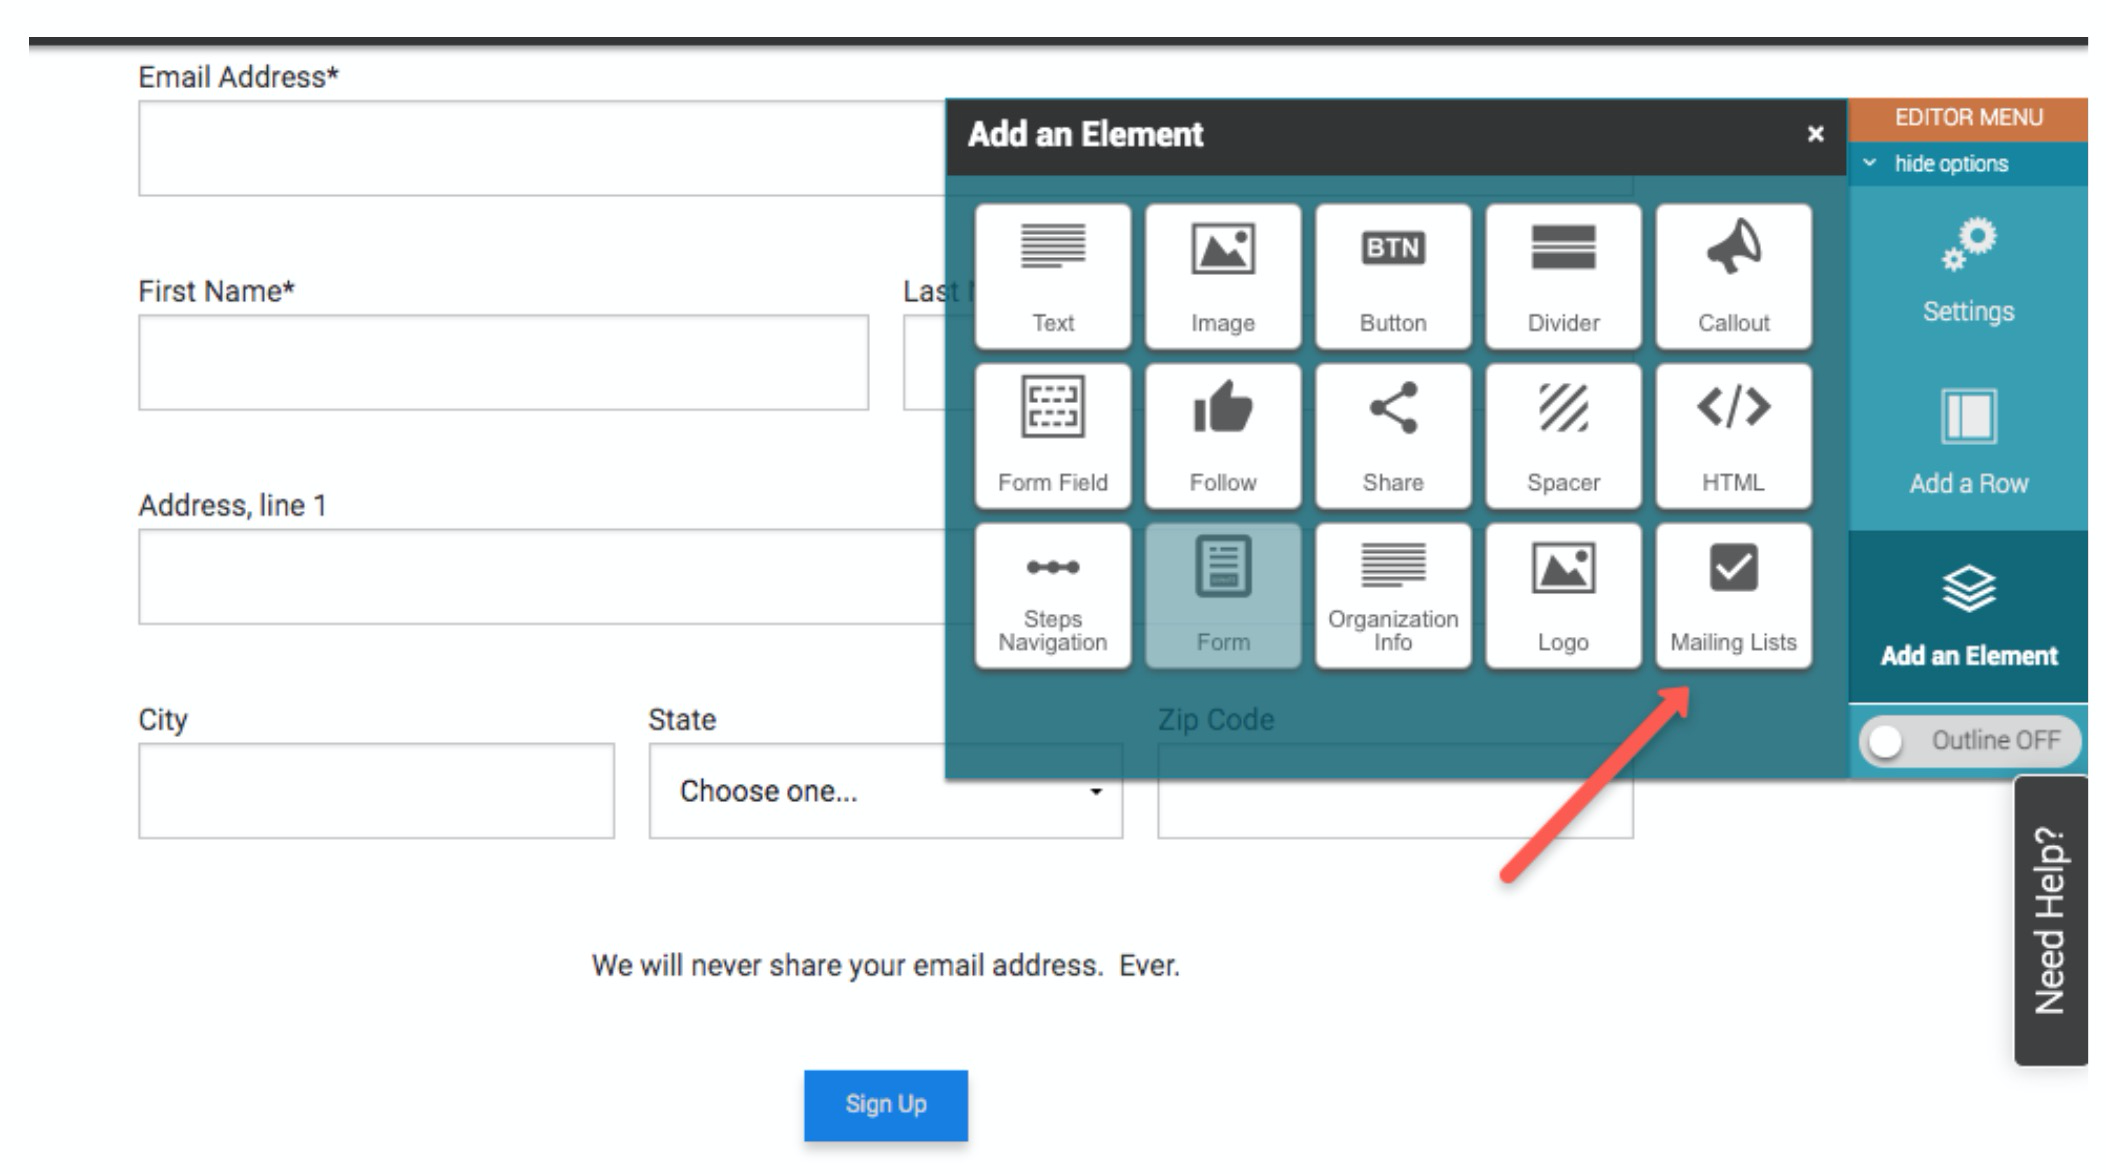Open Add an Element panel option
The image size is (2106, 1174).
pyautogui.click(x=1968, y=616)
